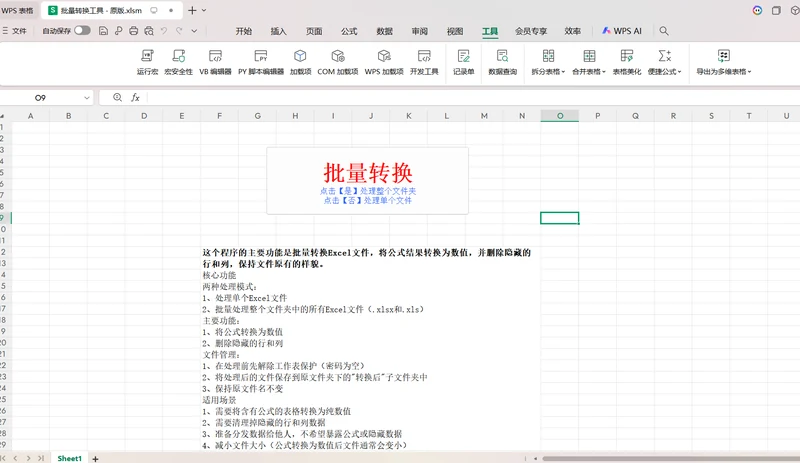The width and height of the screenshot is (800, 463).
Task: Open the WPS AI tab
Action: click(x=621, y=31)
